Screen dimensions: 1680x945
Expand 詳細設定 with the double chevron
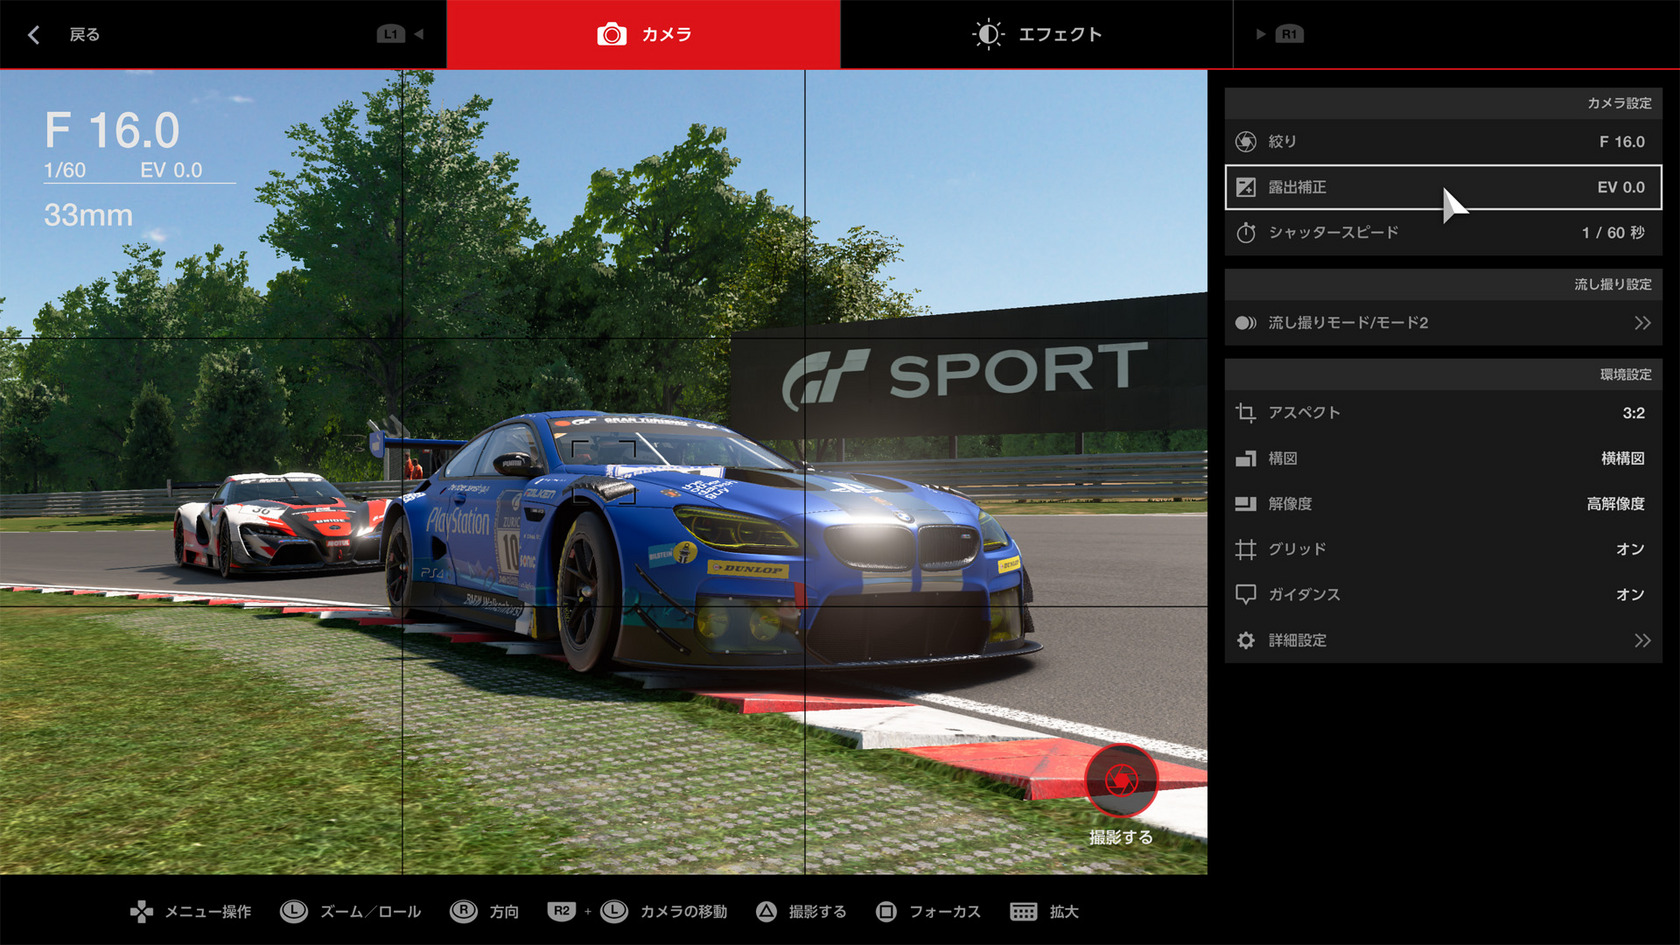click(1642, 640)
